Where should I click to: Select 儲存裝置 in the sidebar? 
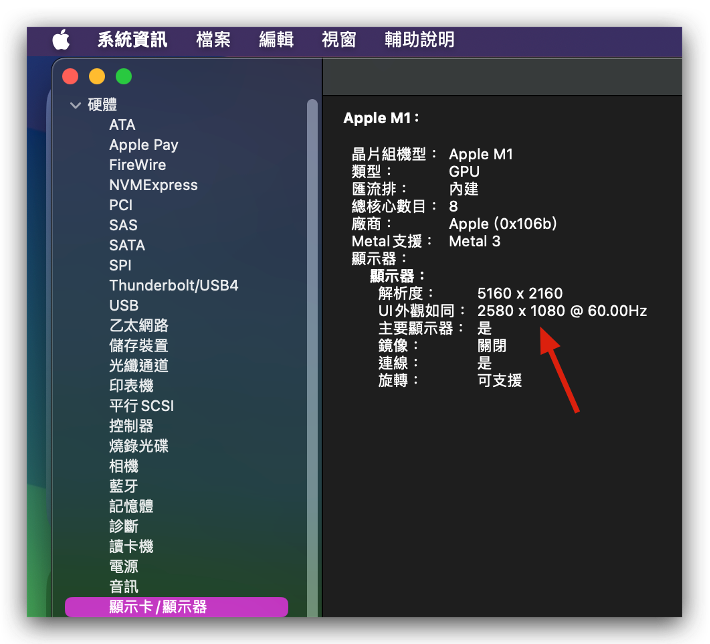coord(139,346)
